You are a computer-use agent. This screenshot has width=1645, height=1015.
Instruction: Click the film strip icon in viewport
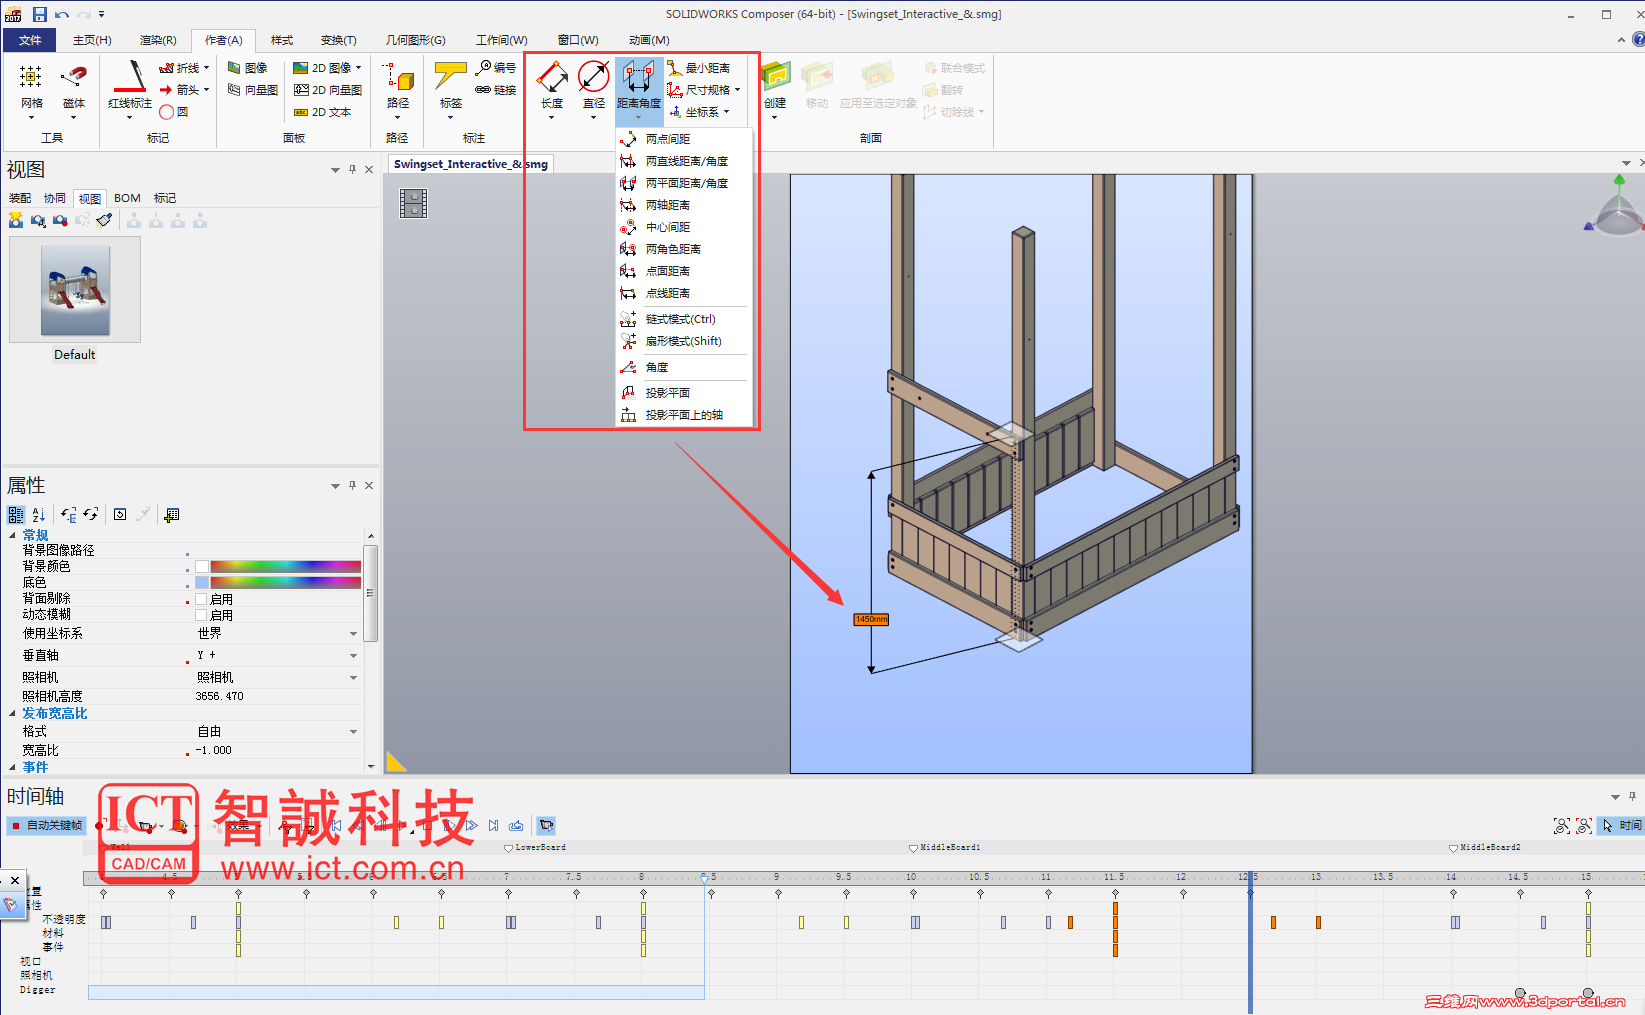[413, 204]
